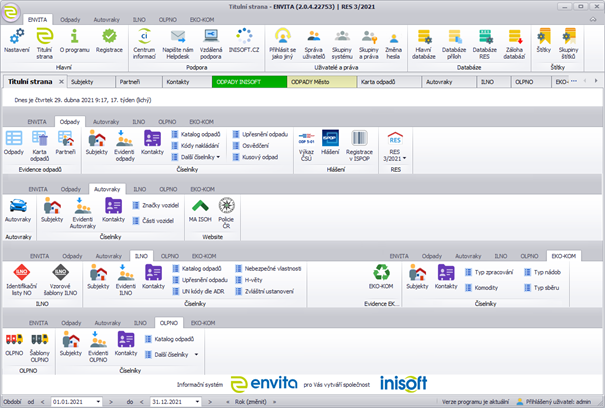
Task: Open Databáze RES in top ribbon
Action: (x=485, y=44)
